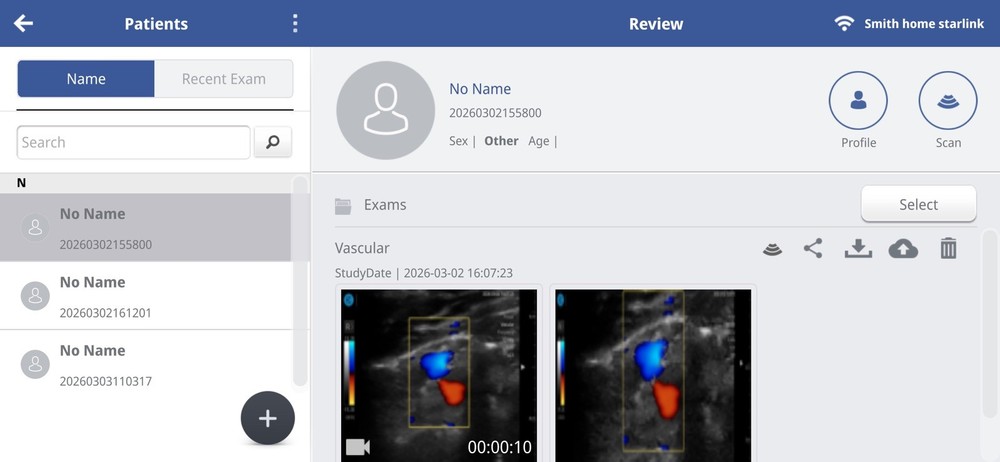Click the search magnifier button
Viewport: 1000px width, 462px height.
coord(272,142)
